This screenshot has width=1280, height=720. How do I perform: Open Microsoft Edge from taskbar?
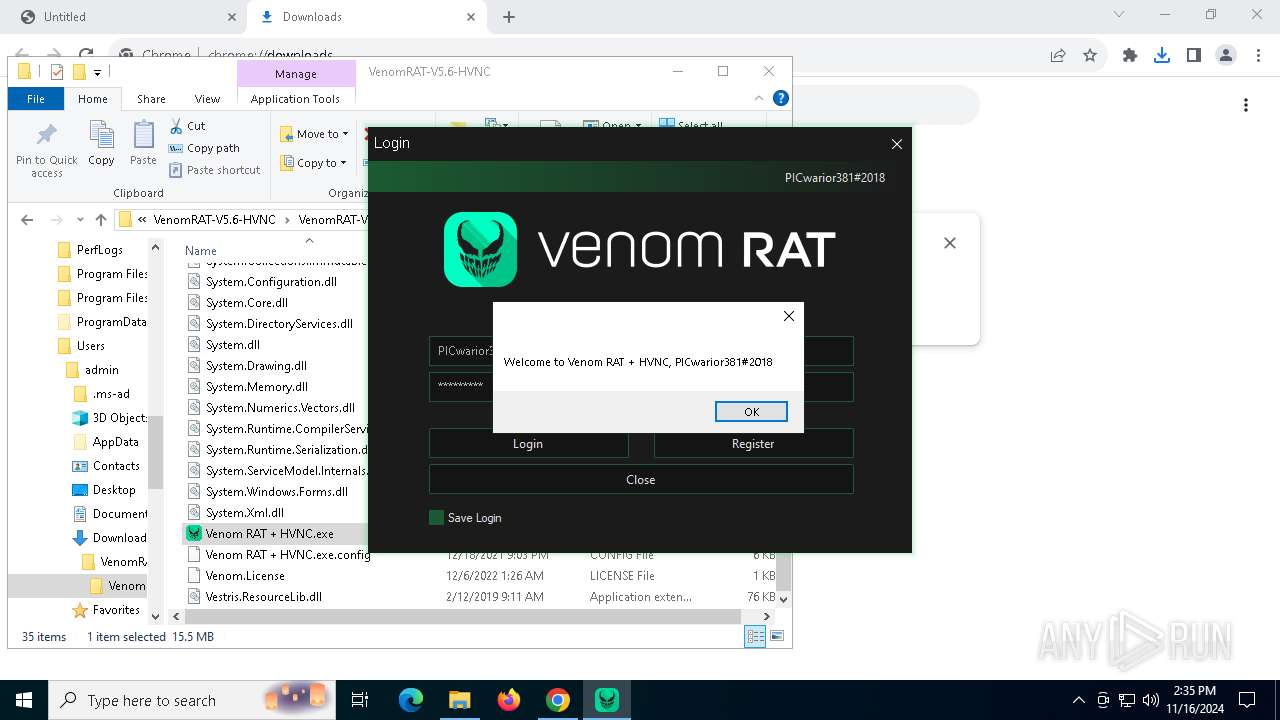(411, 700)
